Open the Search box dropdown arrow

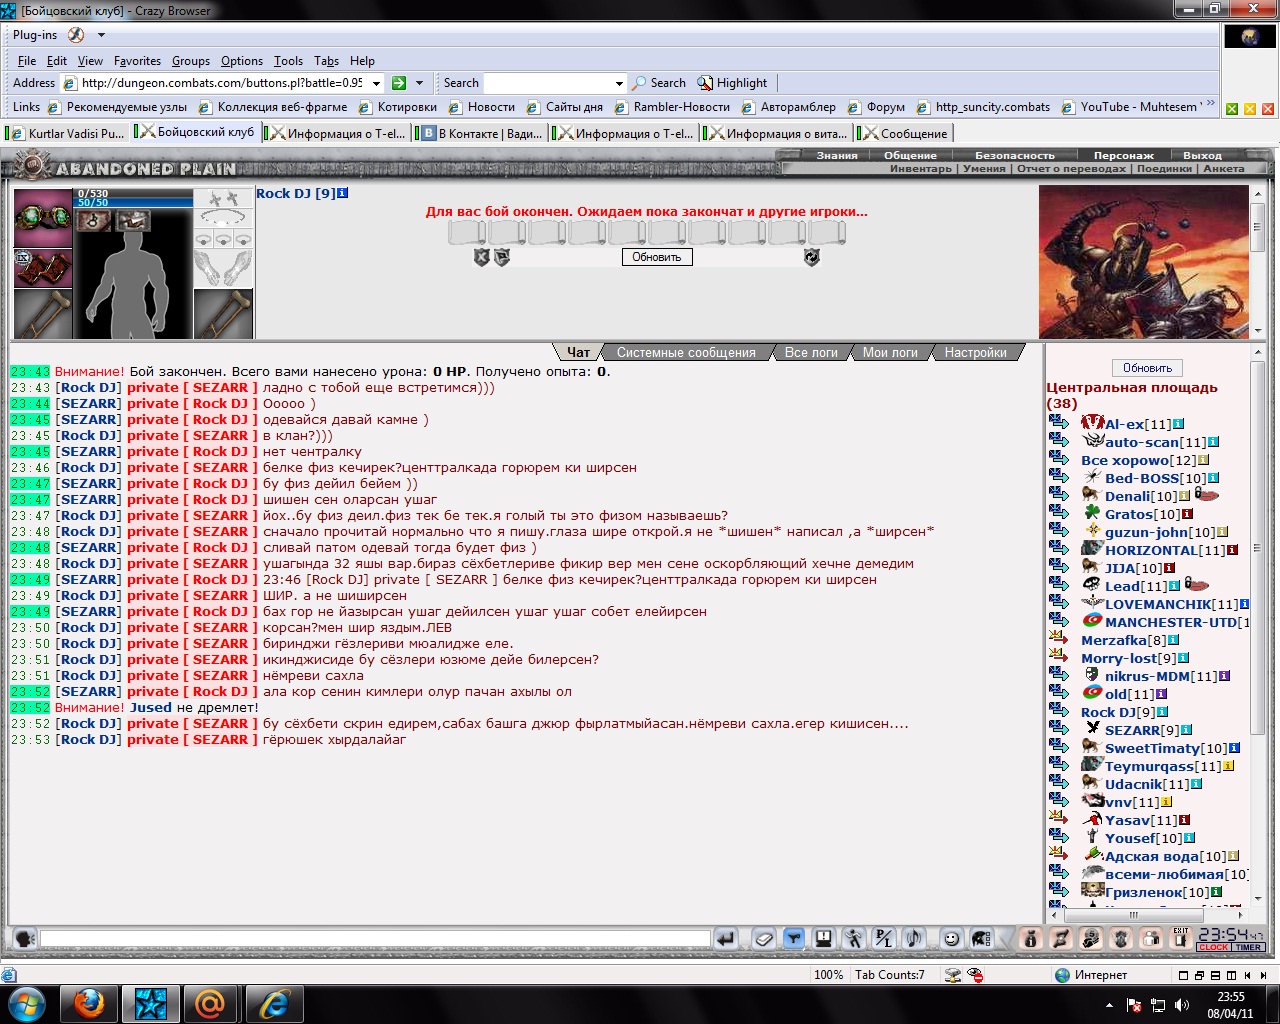[619, 83]
